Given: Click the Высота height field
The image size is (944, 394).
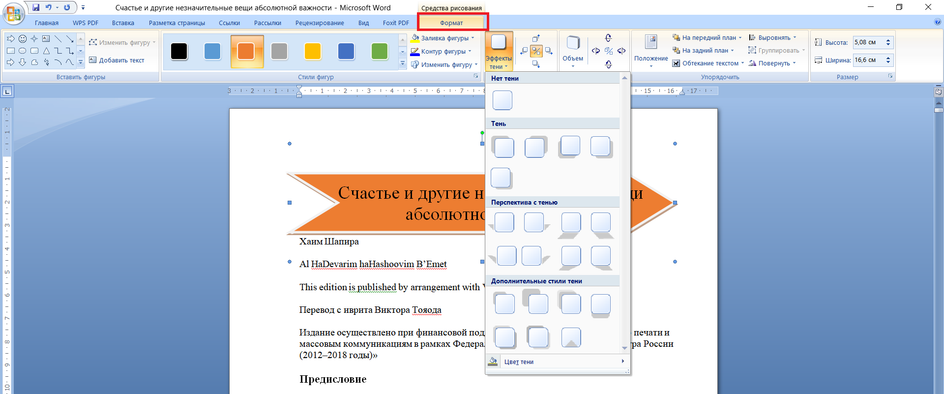Looking at the screenshot, I should click(x=872, y=43).
